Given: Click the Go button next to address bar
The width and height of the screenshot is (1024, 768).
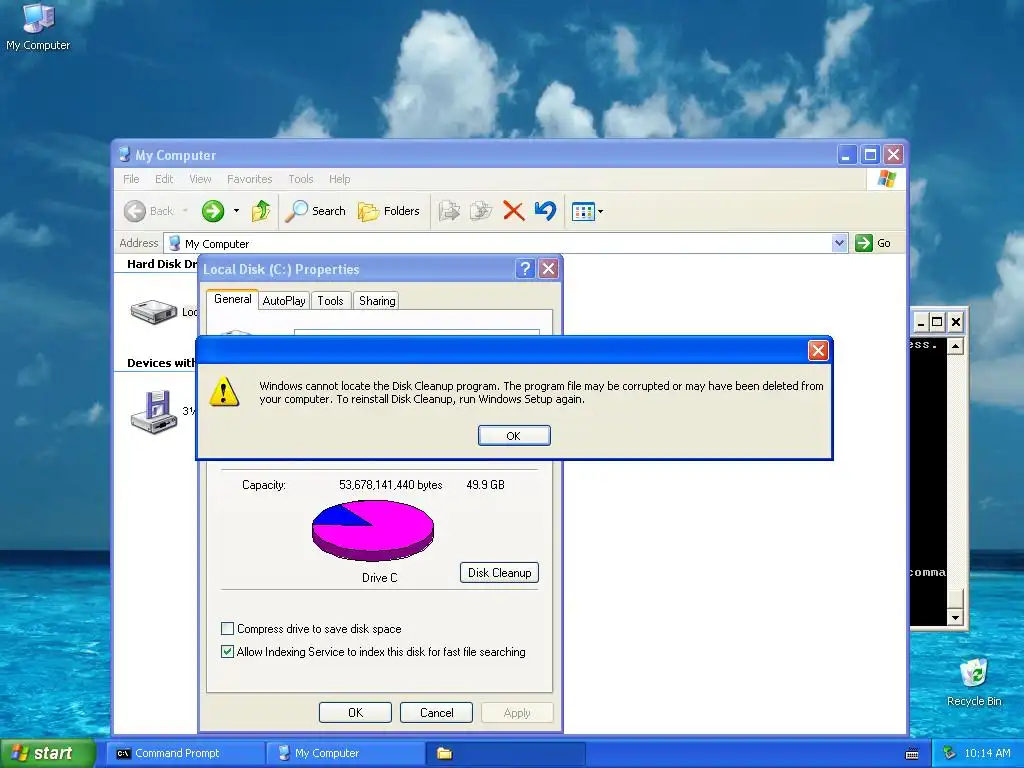Looking at the screenshot, I should (x=873, y=243).
